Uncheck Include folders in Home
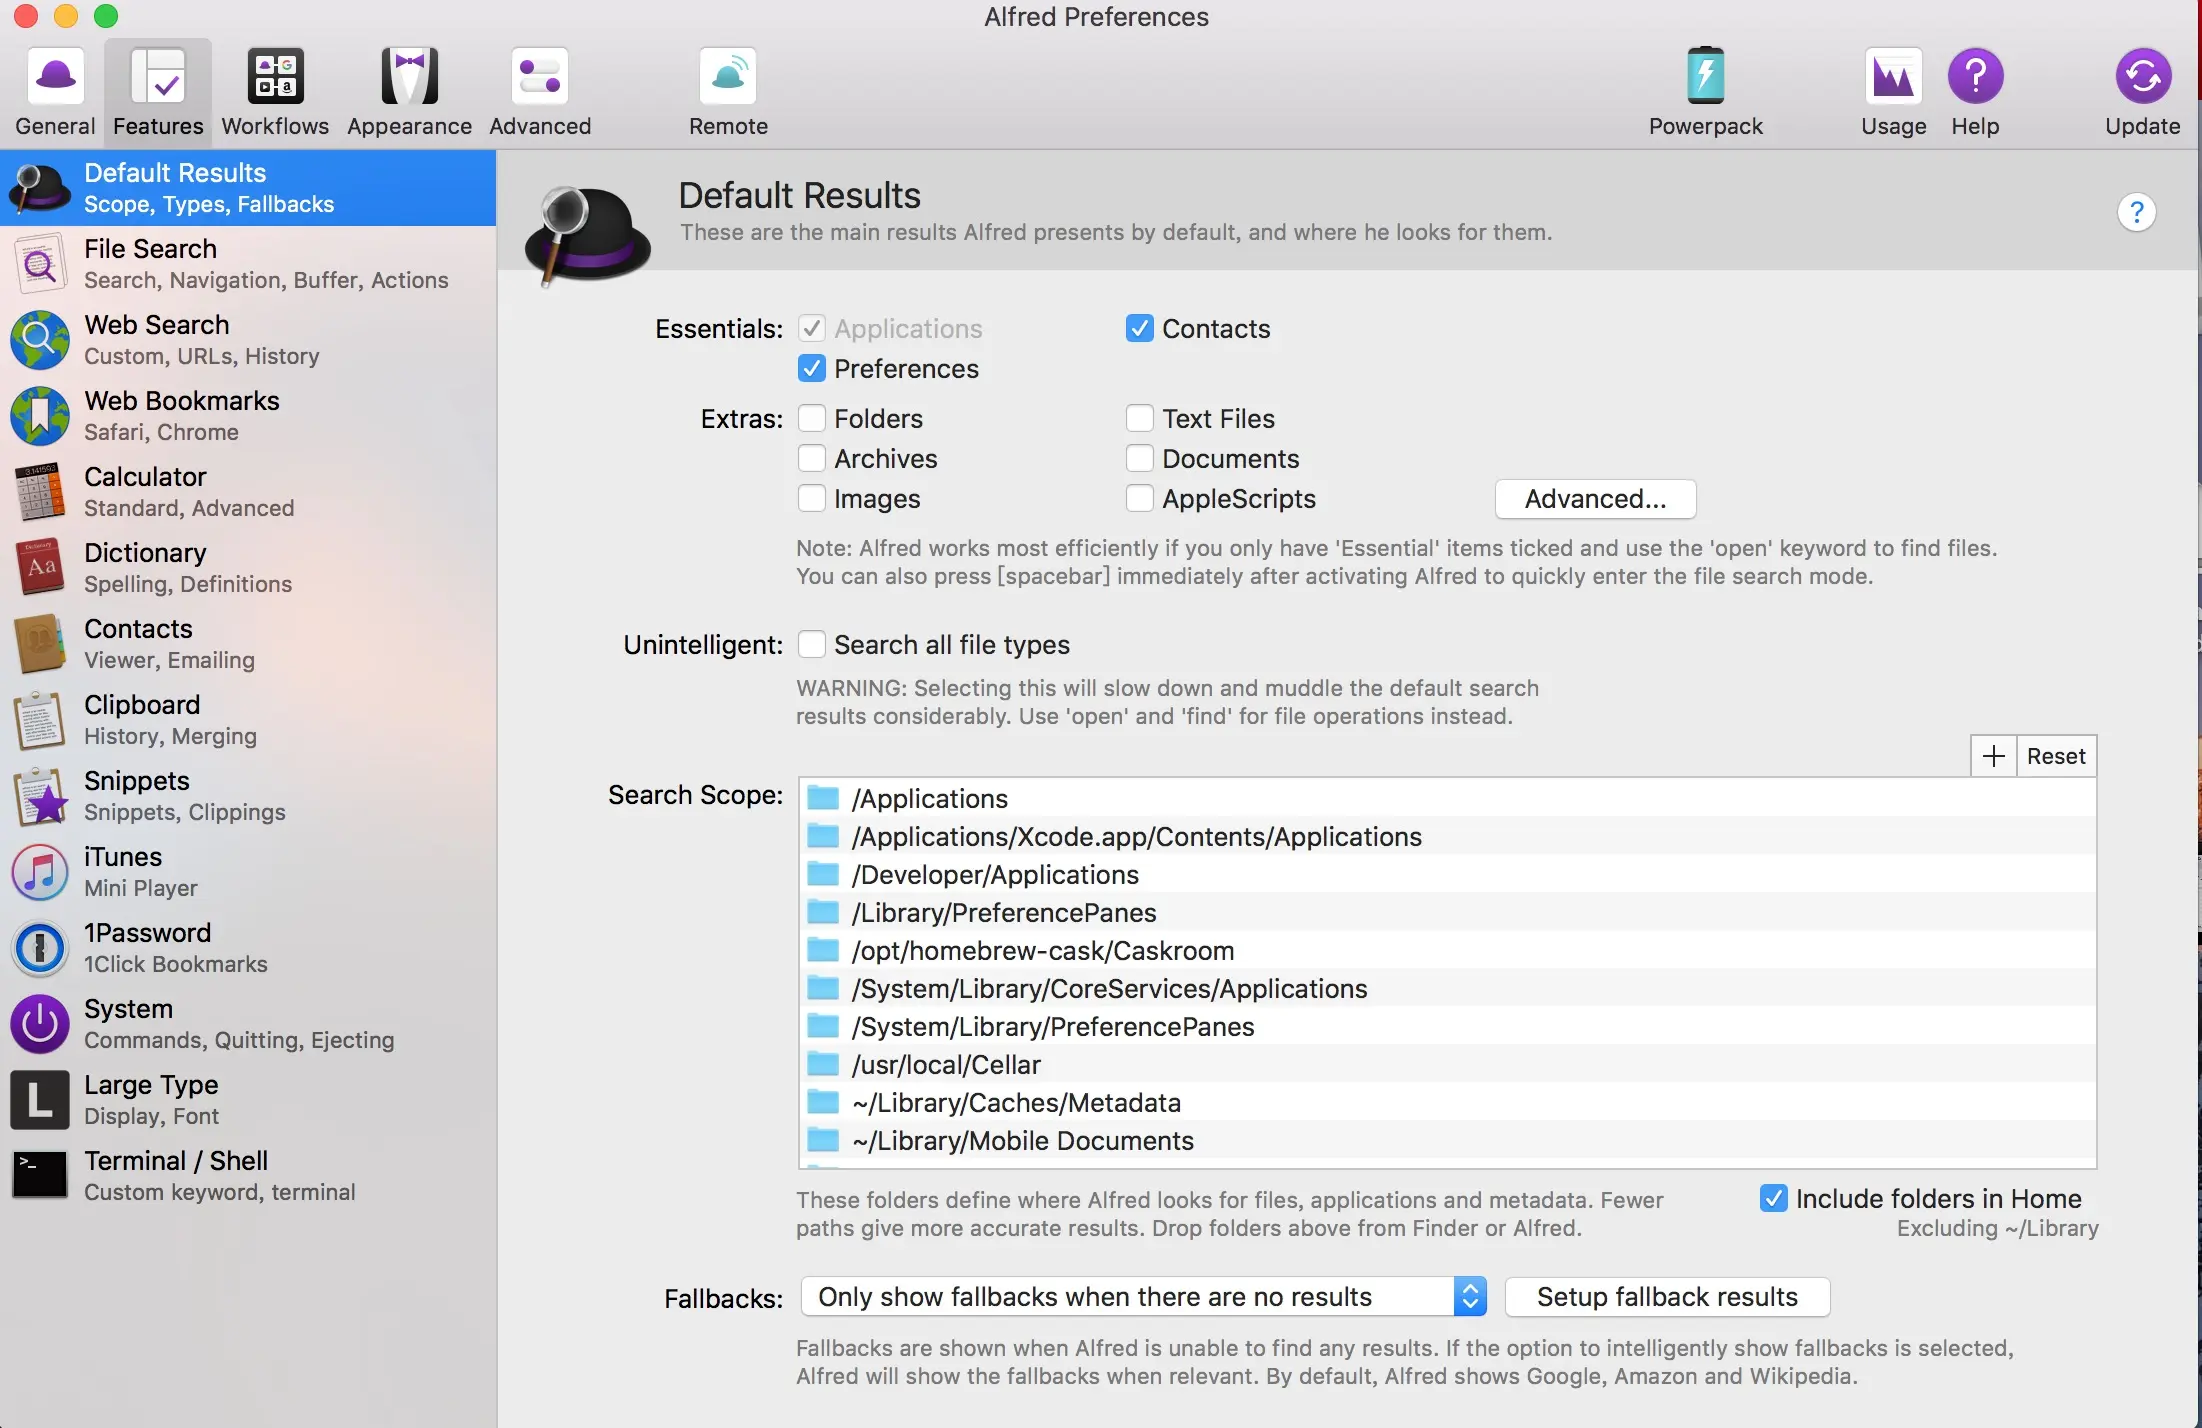This screenshot has width=2202, height=1428. point(1773,1198)
